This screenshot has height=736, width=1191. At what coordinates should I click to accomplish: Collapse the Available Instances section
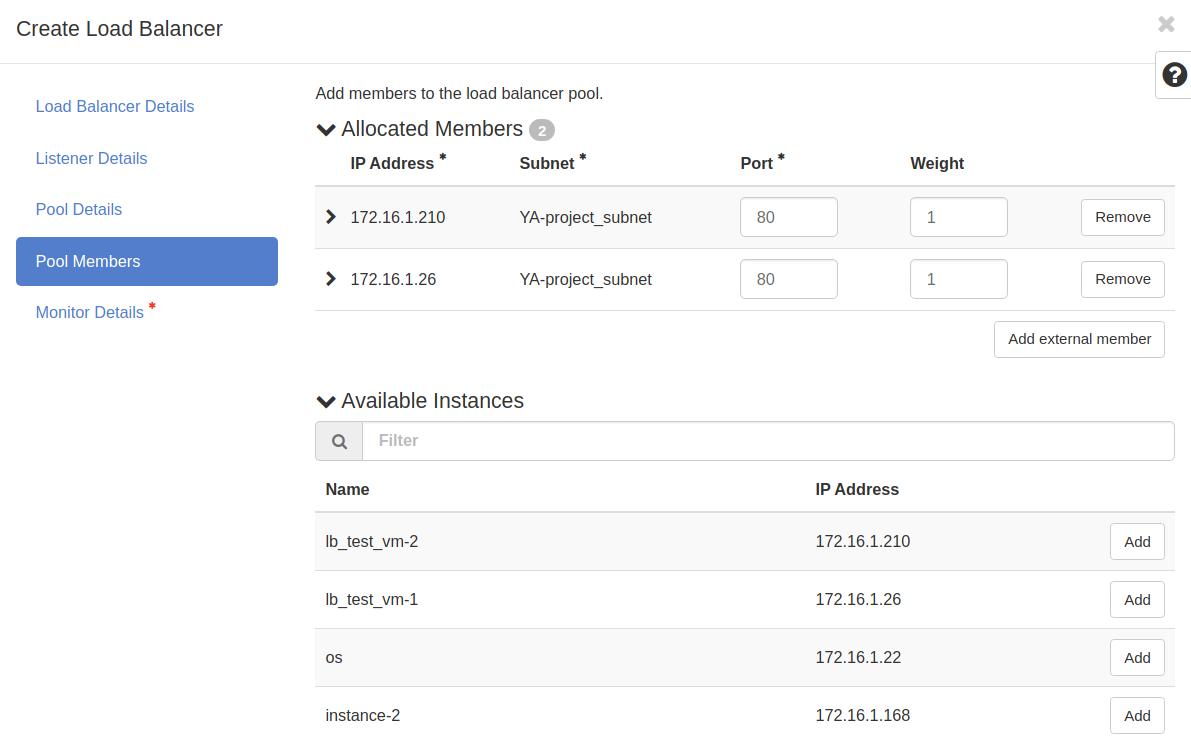coord(326,402)
